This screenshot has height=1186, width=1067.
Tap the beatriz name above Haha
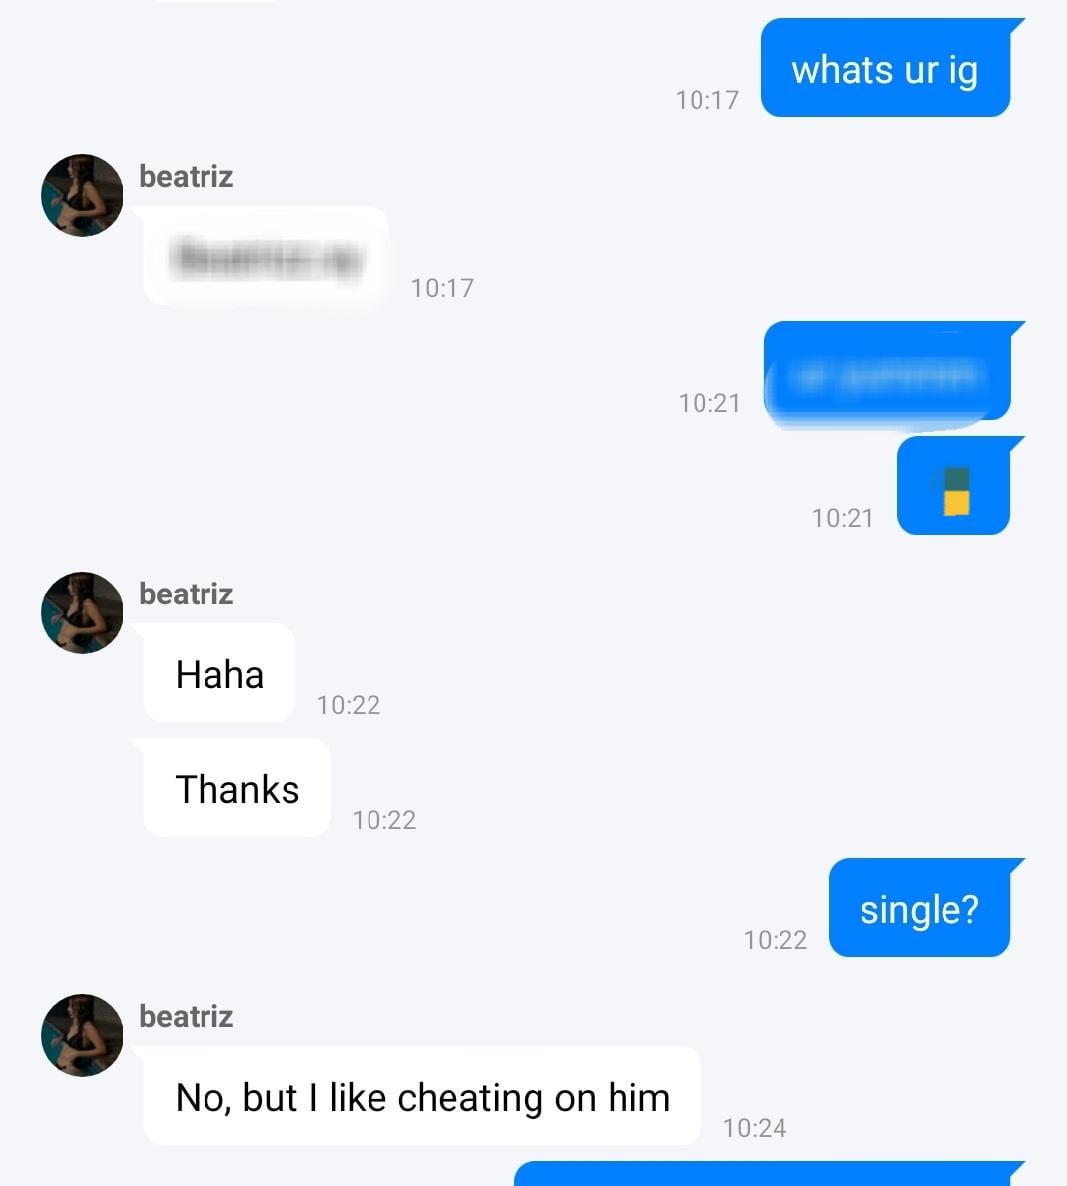pos(186,594)
